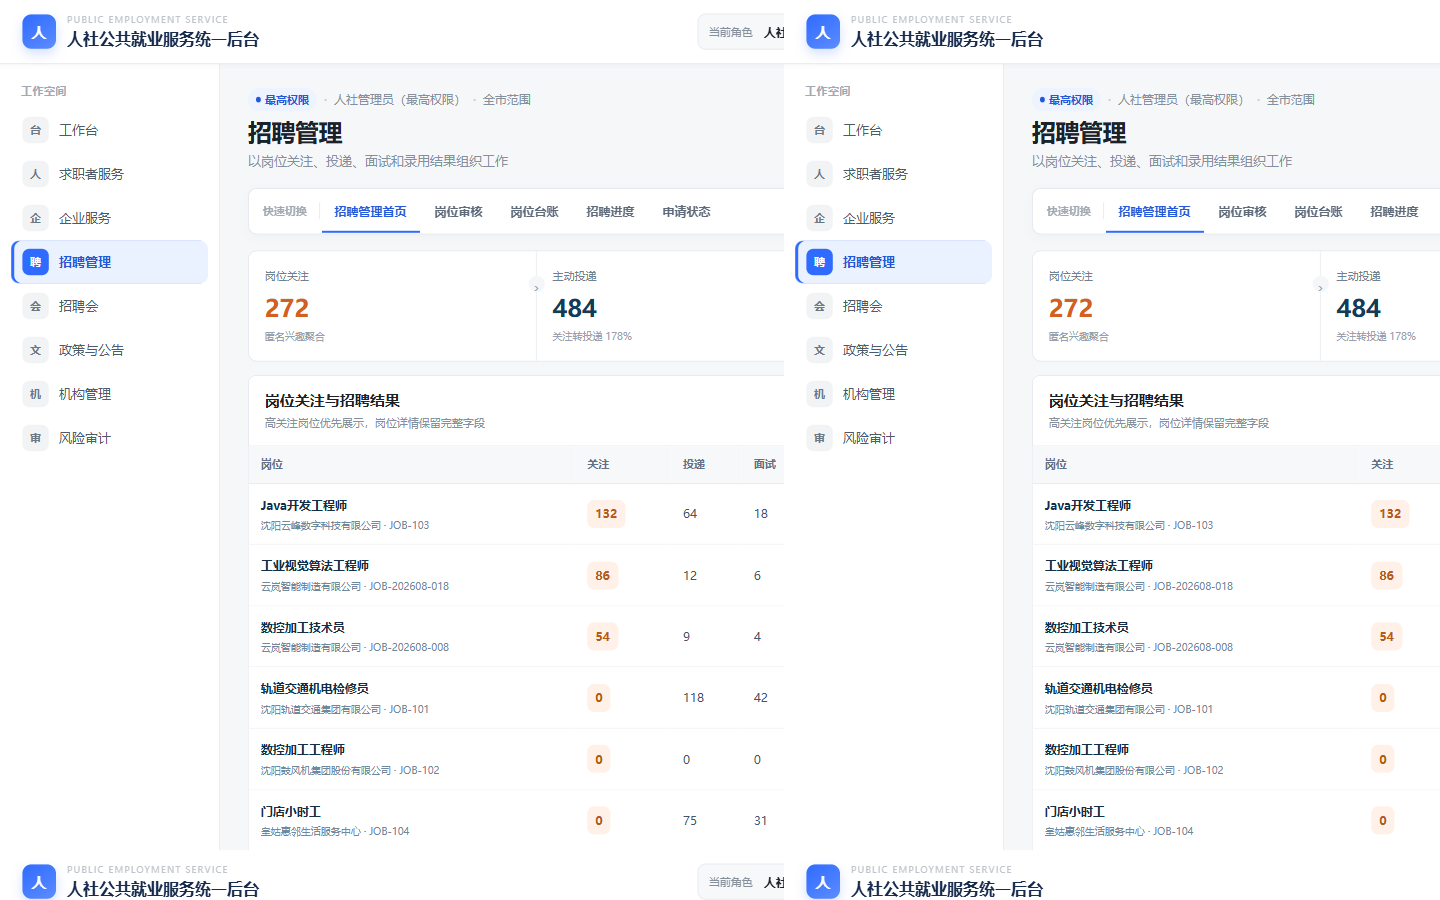The image size is (1440, 900).
Task: Click 企业服务 icon in left copy sidebar
Action: point(36,218)
